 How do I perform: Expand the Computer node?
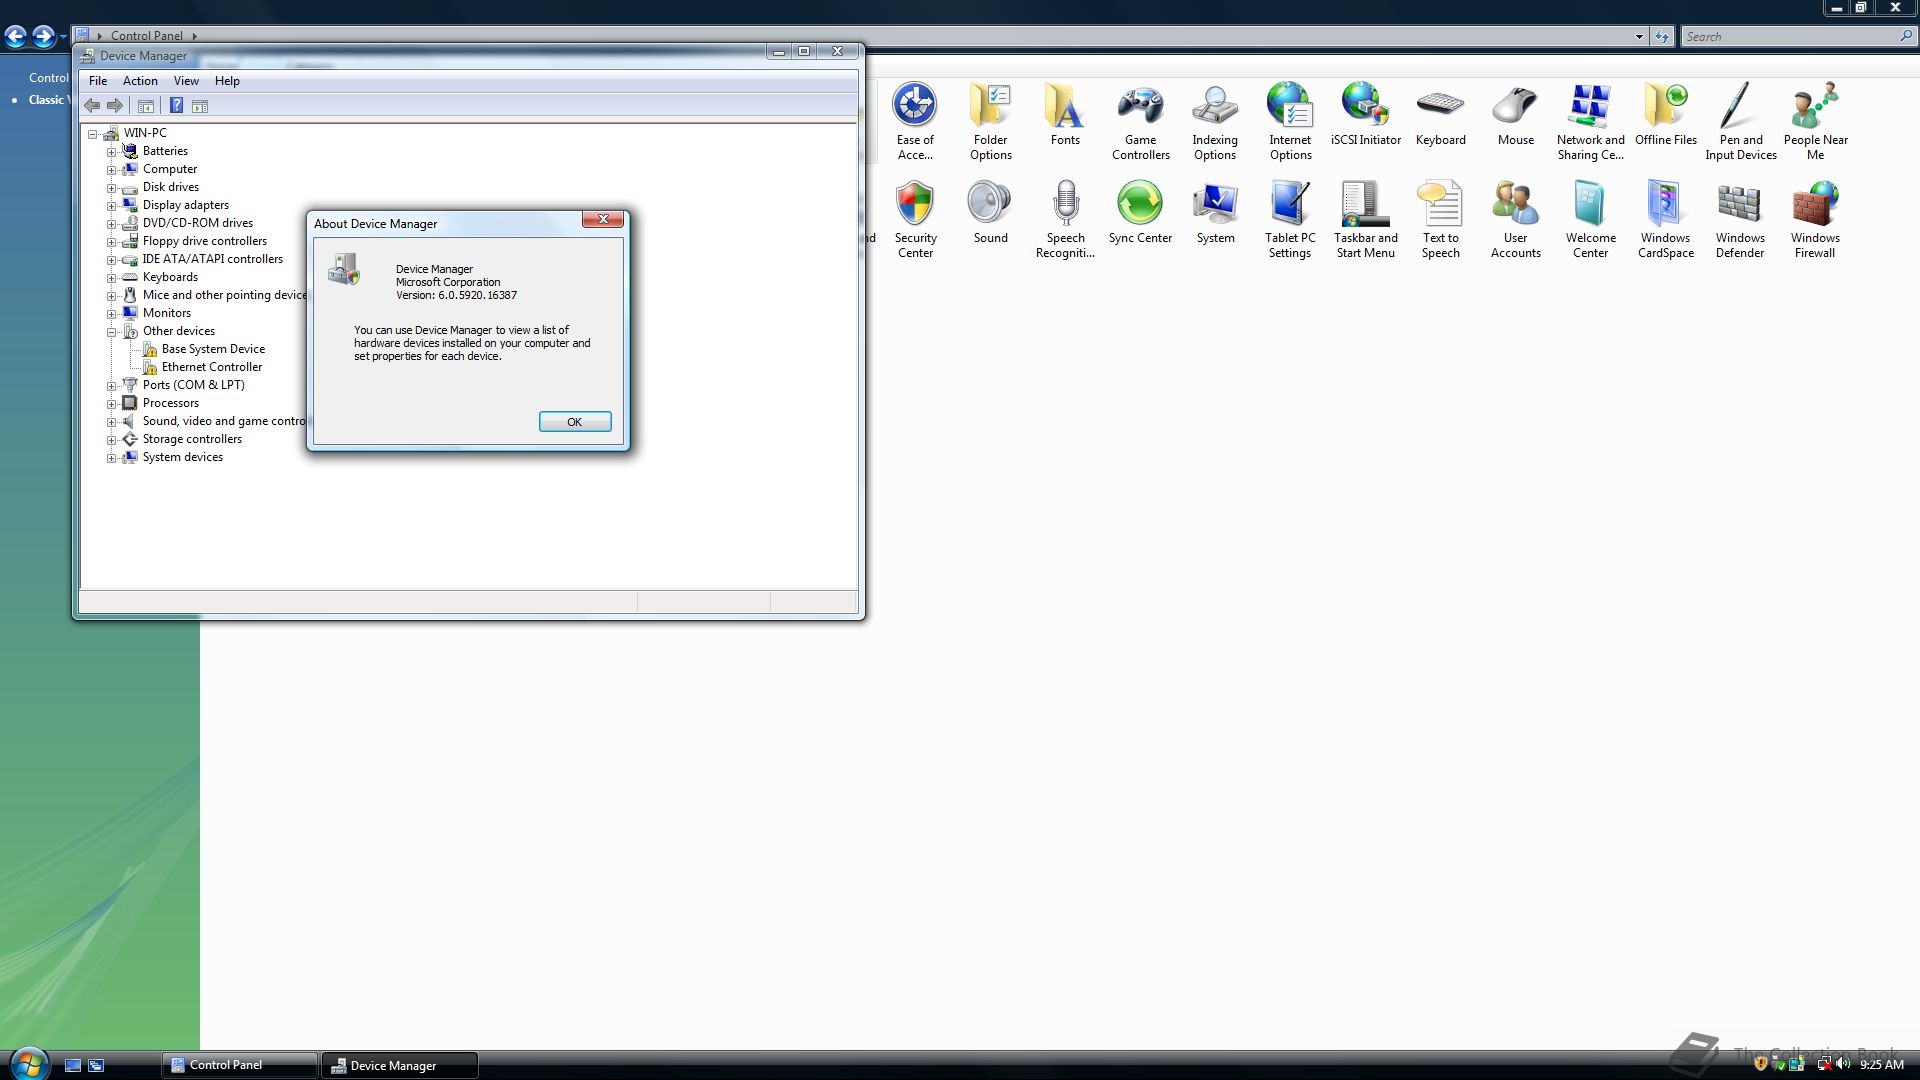pos(112,170)
